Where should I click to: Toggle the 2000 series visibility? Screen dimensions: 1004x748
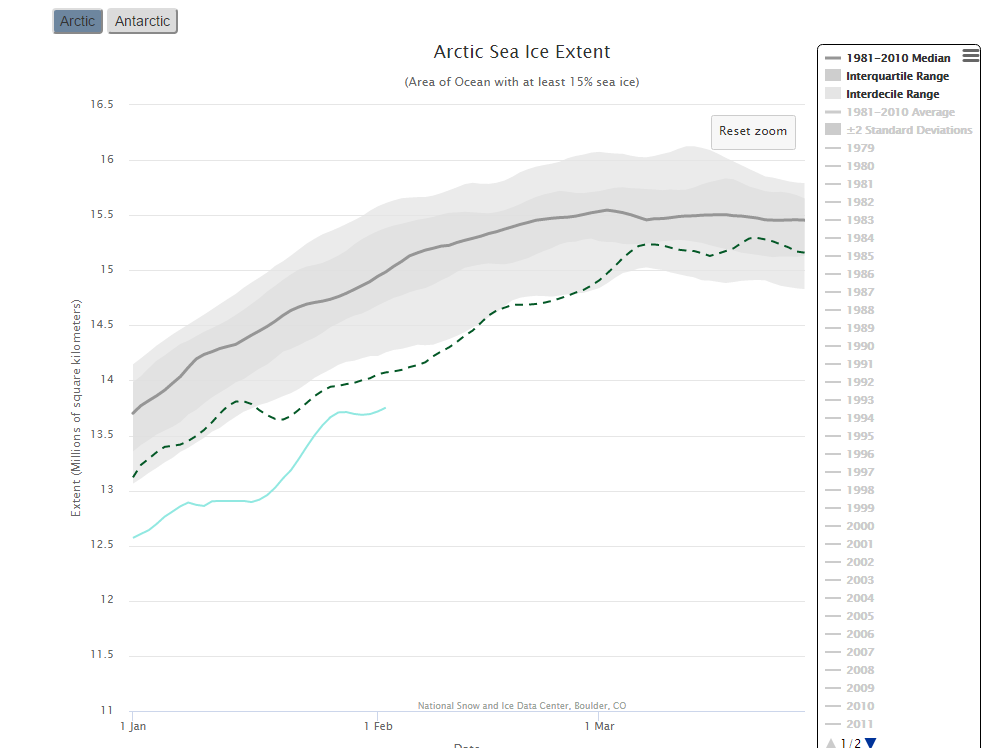[859, 526]
